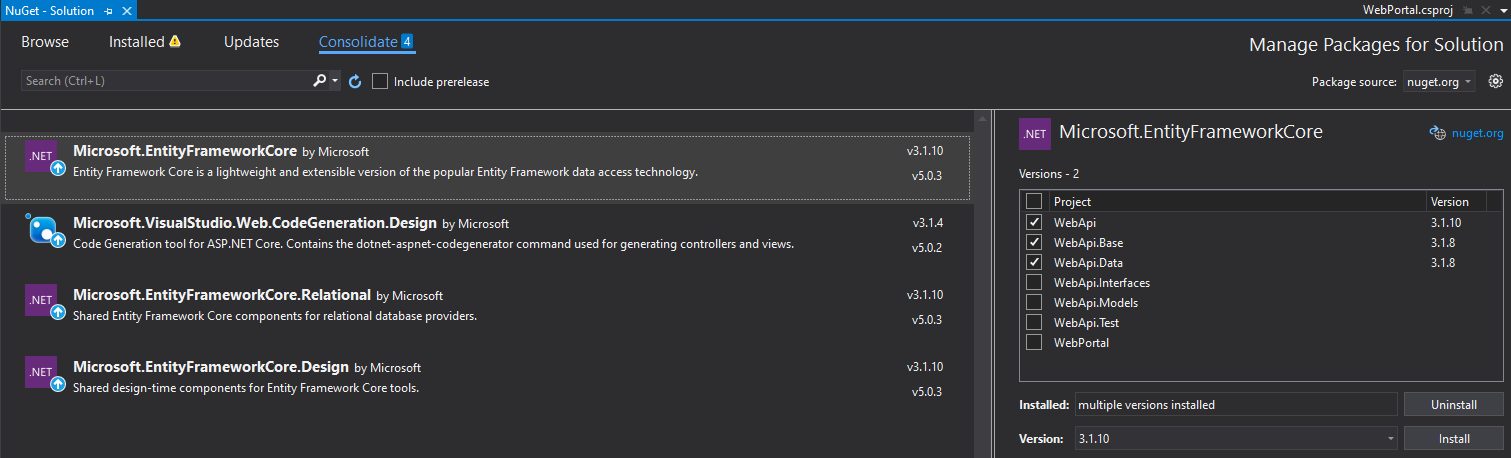Expand the Version 3.1.10 dropdown
Viewport: 1511px width, 458px height.
coord(1390,438)
